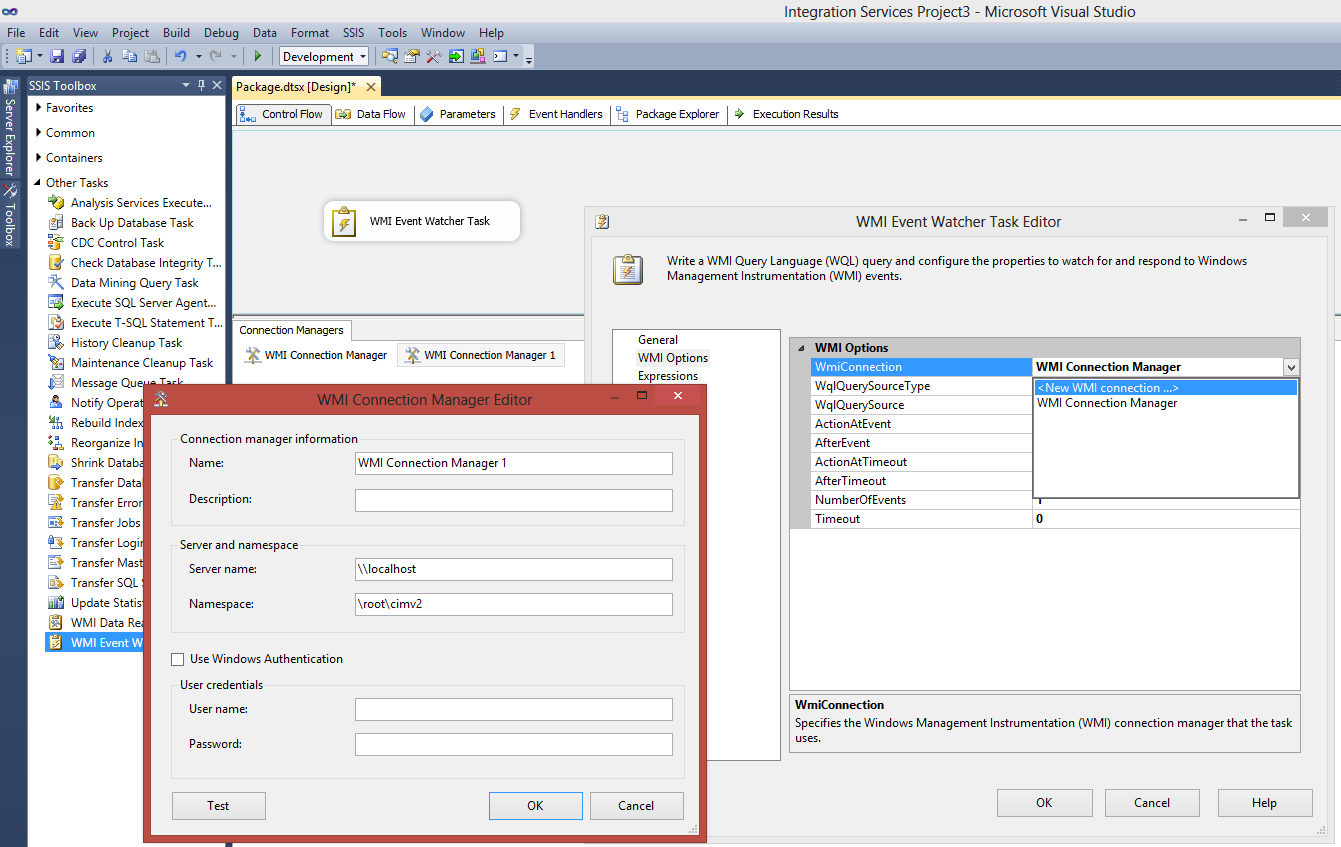
Task: Open SSIS Toolbox window position dropdown
Action: (x=185, y=86)
